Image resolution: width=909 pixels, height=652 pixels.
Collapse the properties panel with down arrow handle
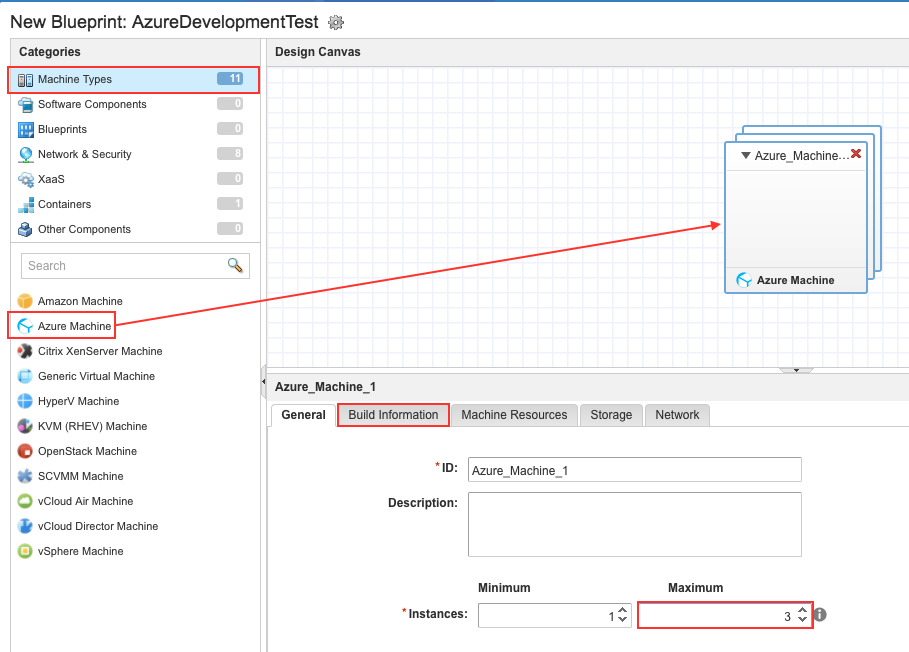pyautogui.click(x=797, y=370)
